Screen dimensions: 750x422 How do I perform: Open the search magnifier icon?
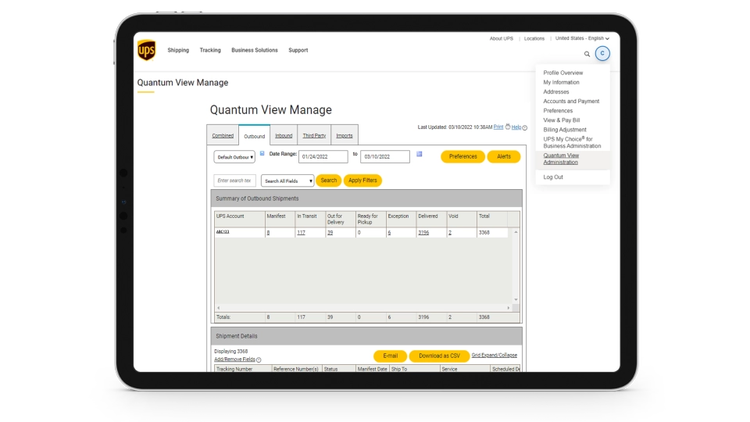coord(587,54)
